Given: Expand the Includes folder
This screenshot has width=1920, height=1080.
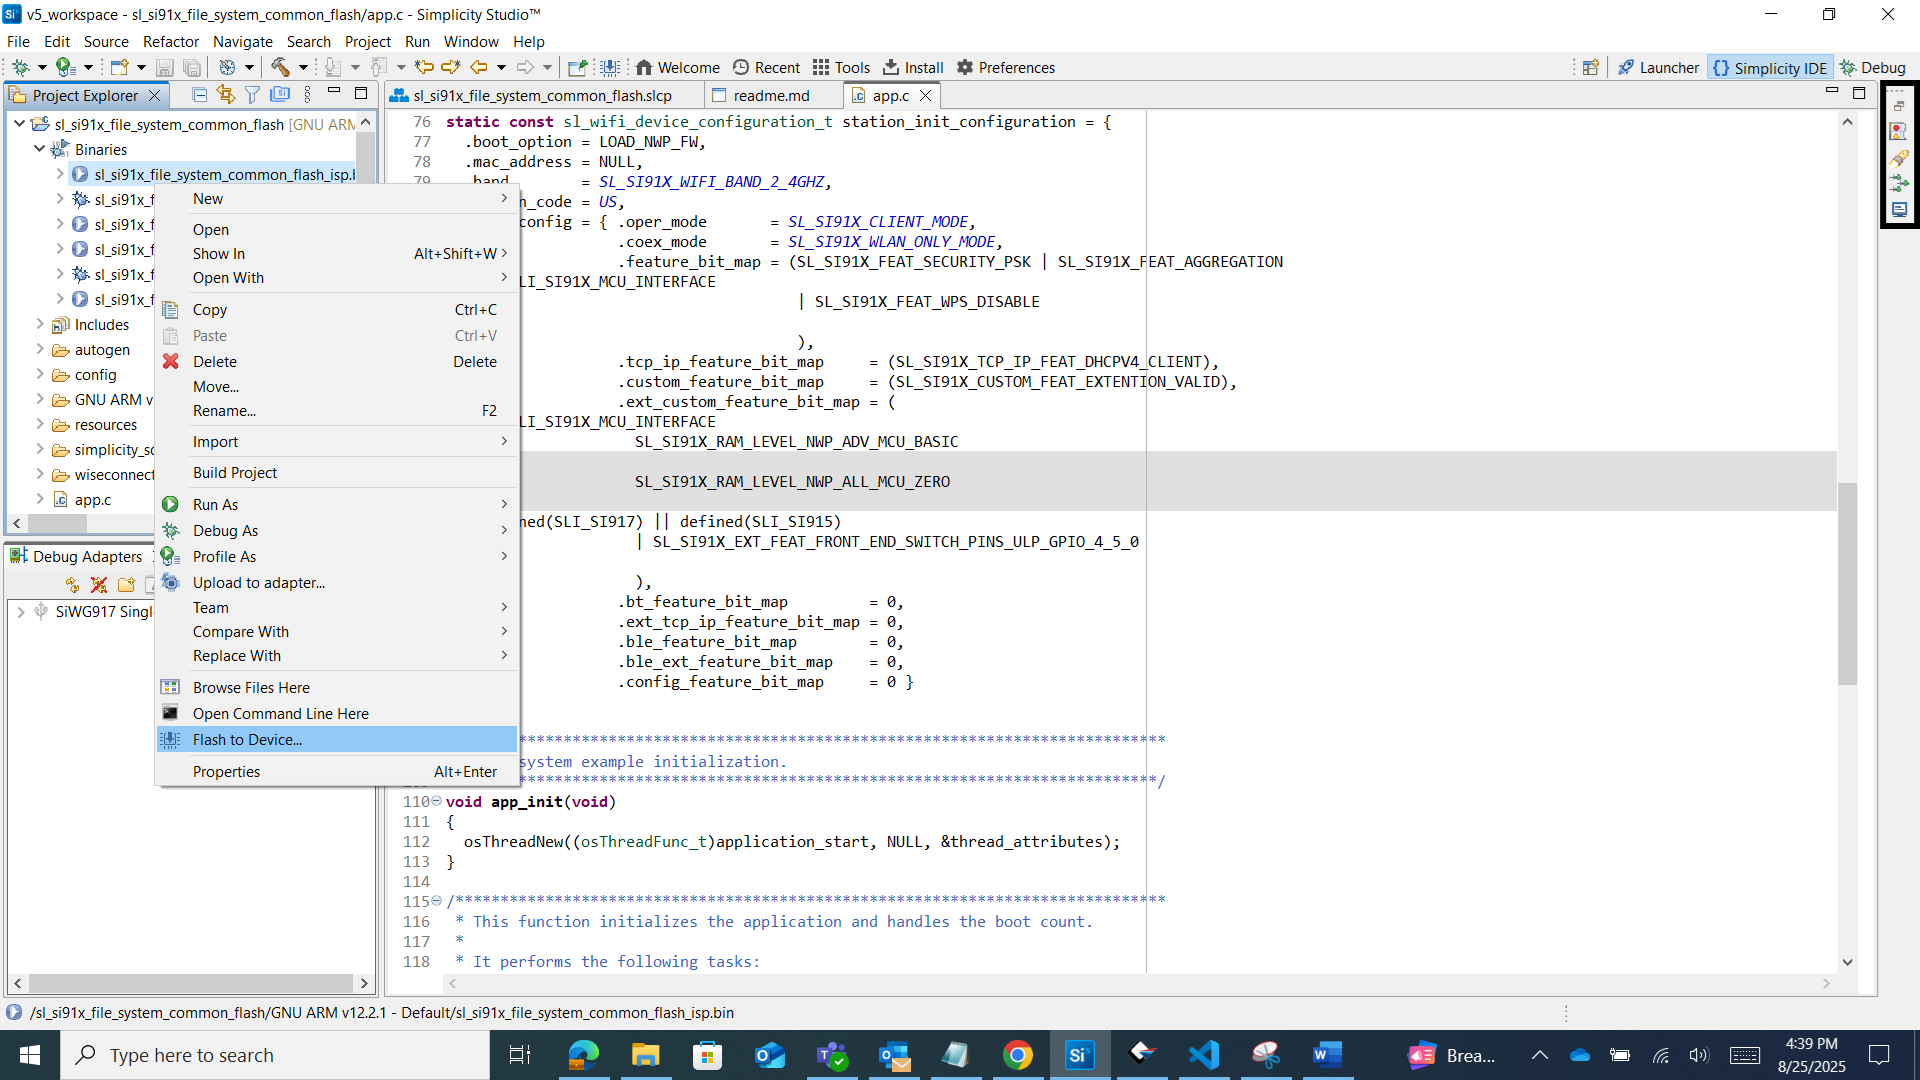Looking at the screenshot, I should pyautogui.click(x=39, y=324).
